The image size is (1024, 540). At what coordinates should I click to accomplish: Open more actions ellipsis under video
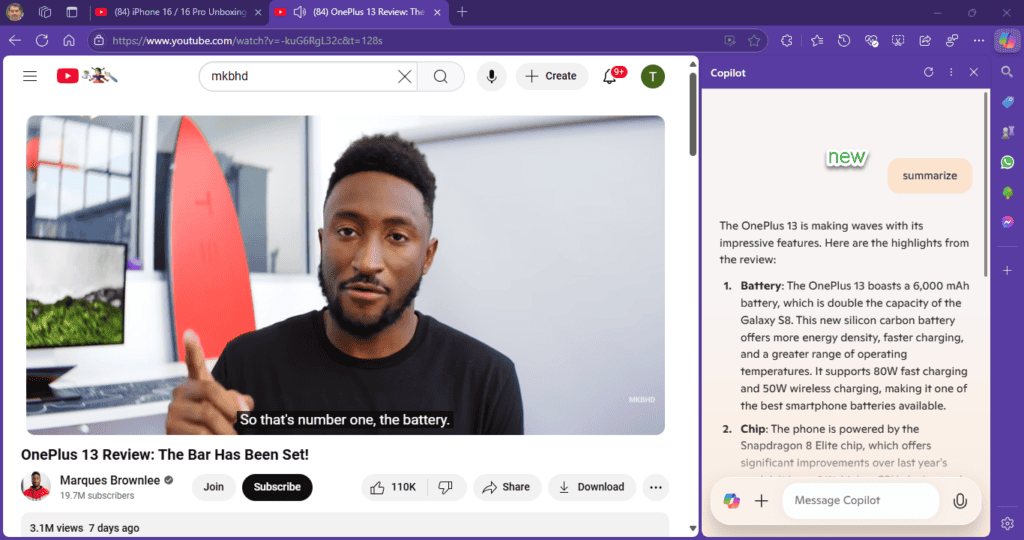(656, 487)
